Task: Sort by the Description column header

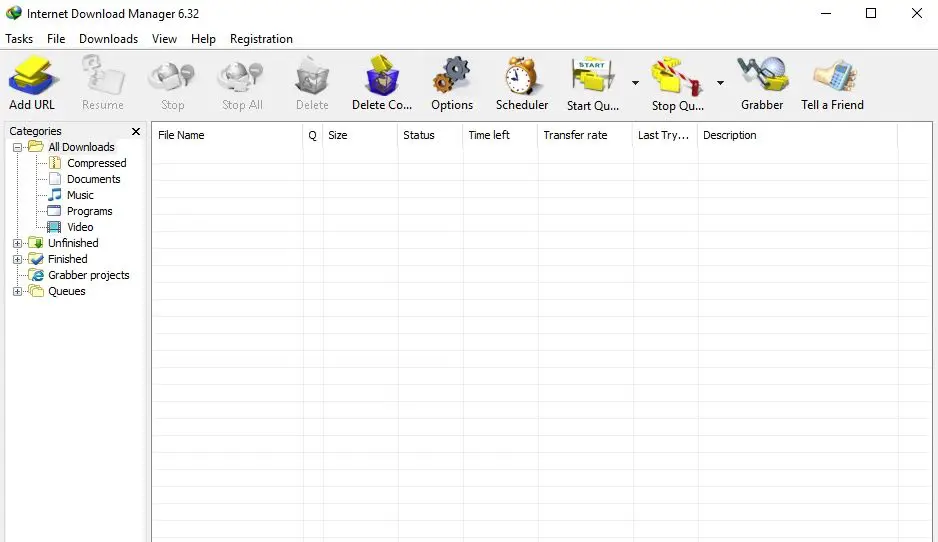Action: tap(797, 135)
